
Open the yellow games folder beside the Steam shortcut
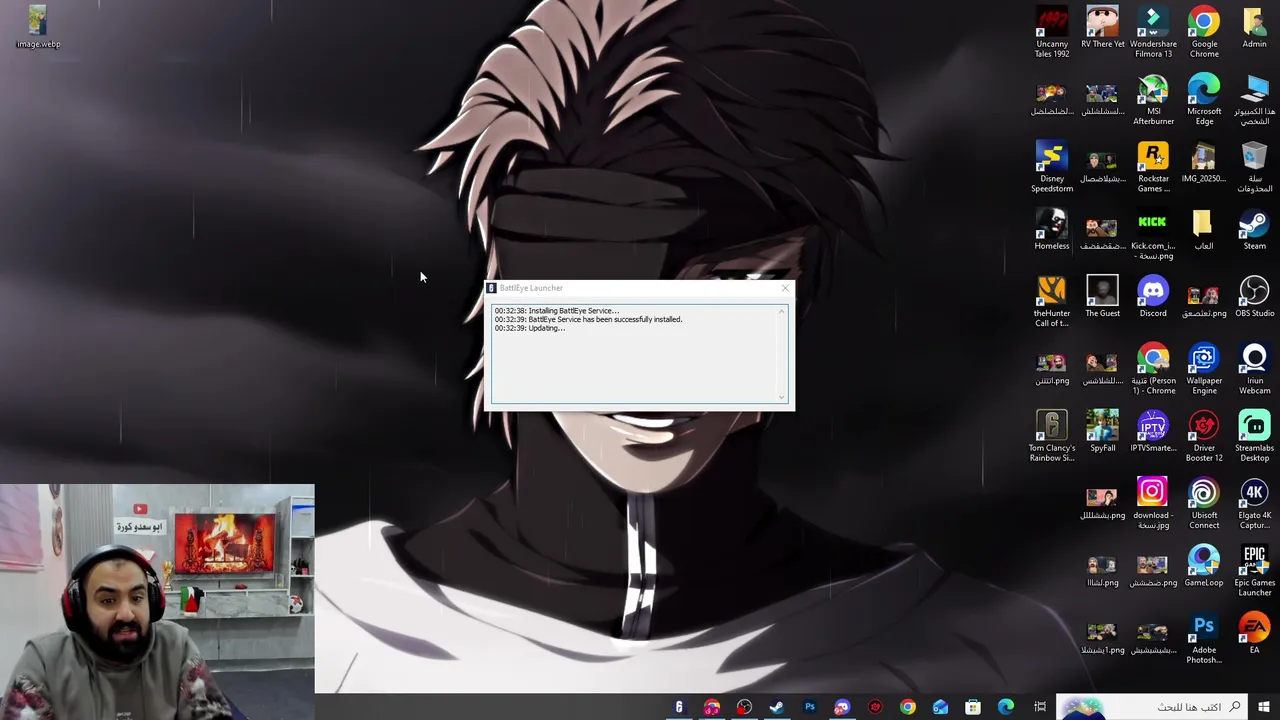(1204, 229)
